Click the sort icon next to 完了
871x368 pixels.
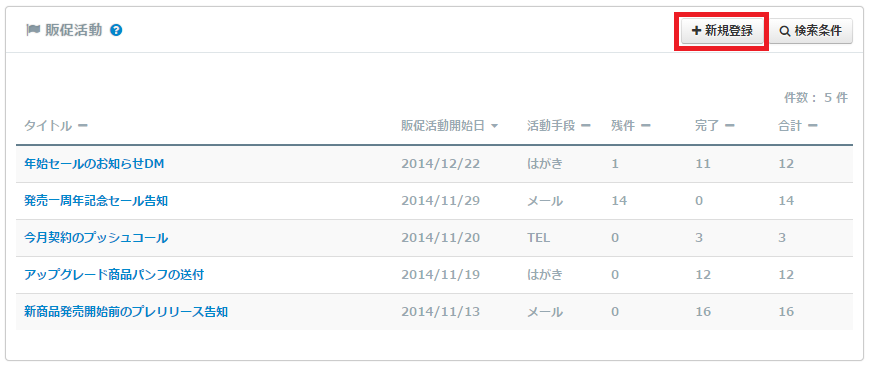click(729, 126)
